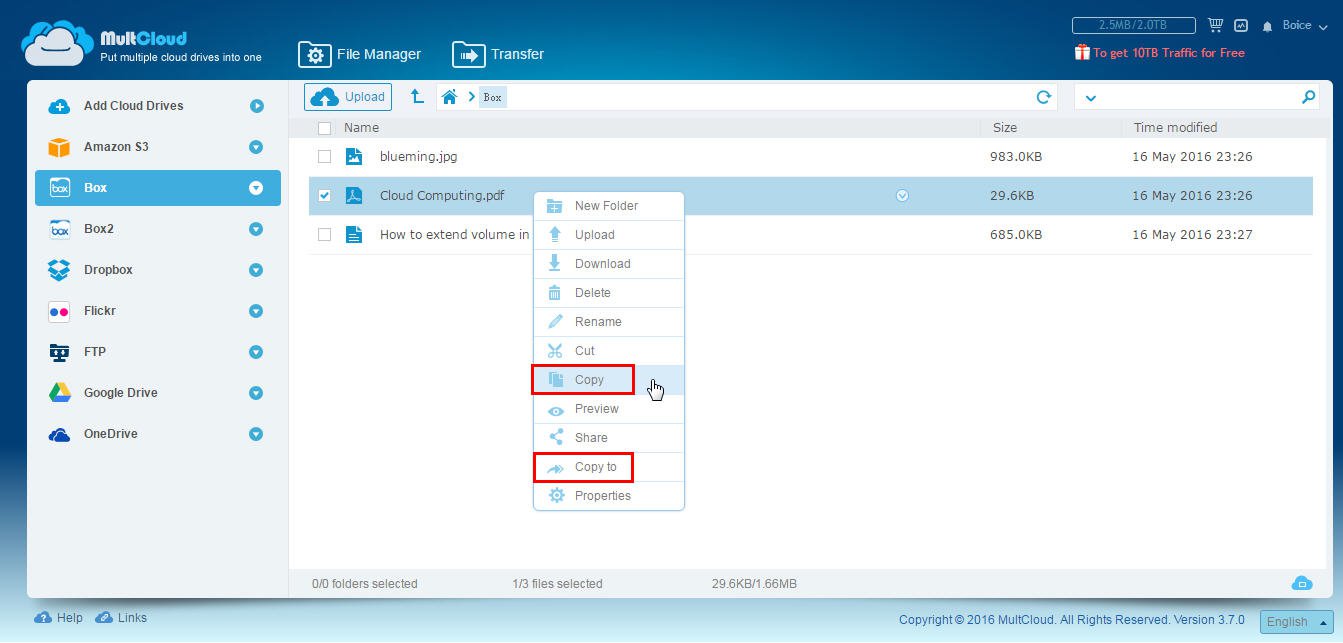Open the Links link in footer
Image resolution: width=1343 pixels, height=643 pixels.
point(121,618)
